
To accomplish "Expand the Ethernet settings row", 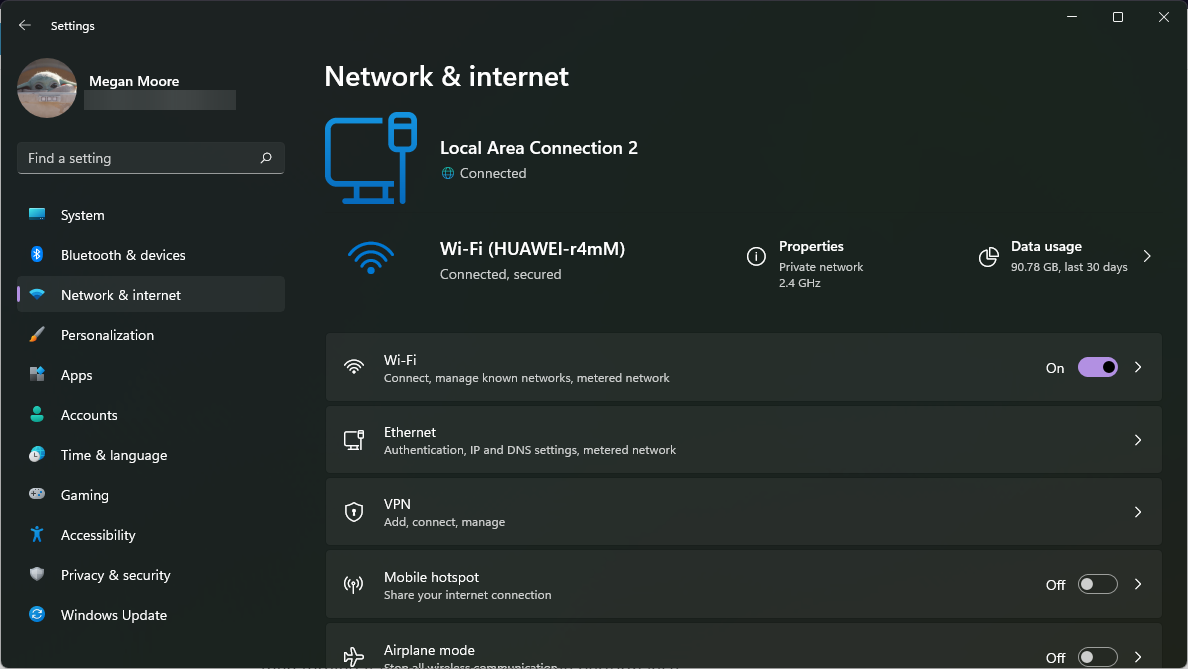I will pos(1137,439).
